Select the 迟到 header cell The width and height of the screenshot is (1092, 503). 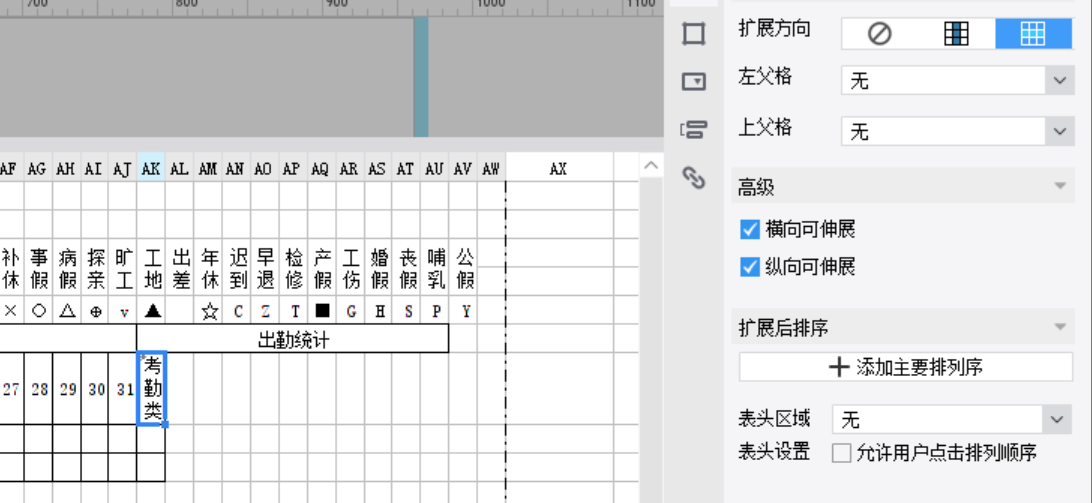coord(237,269)
